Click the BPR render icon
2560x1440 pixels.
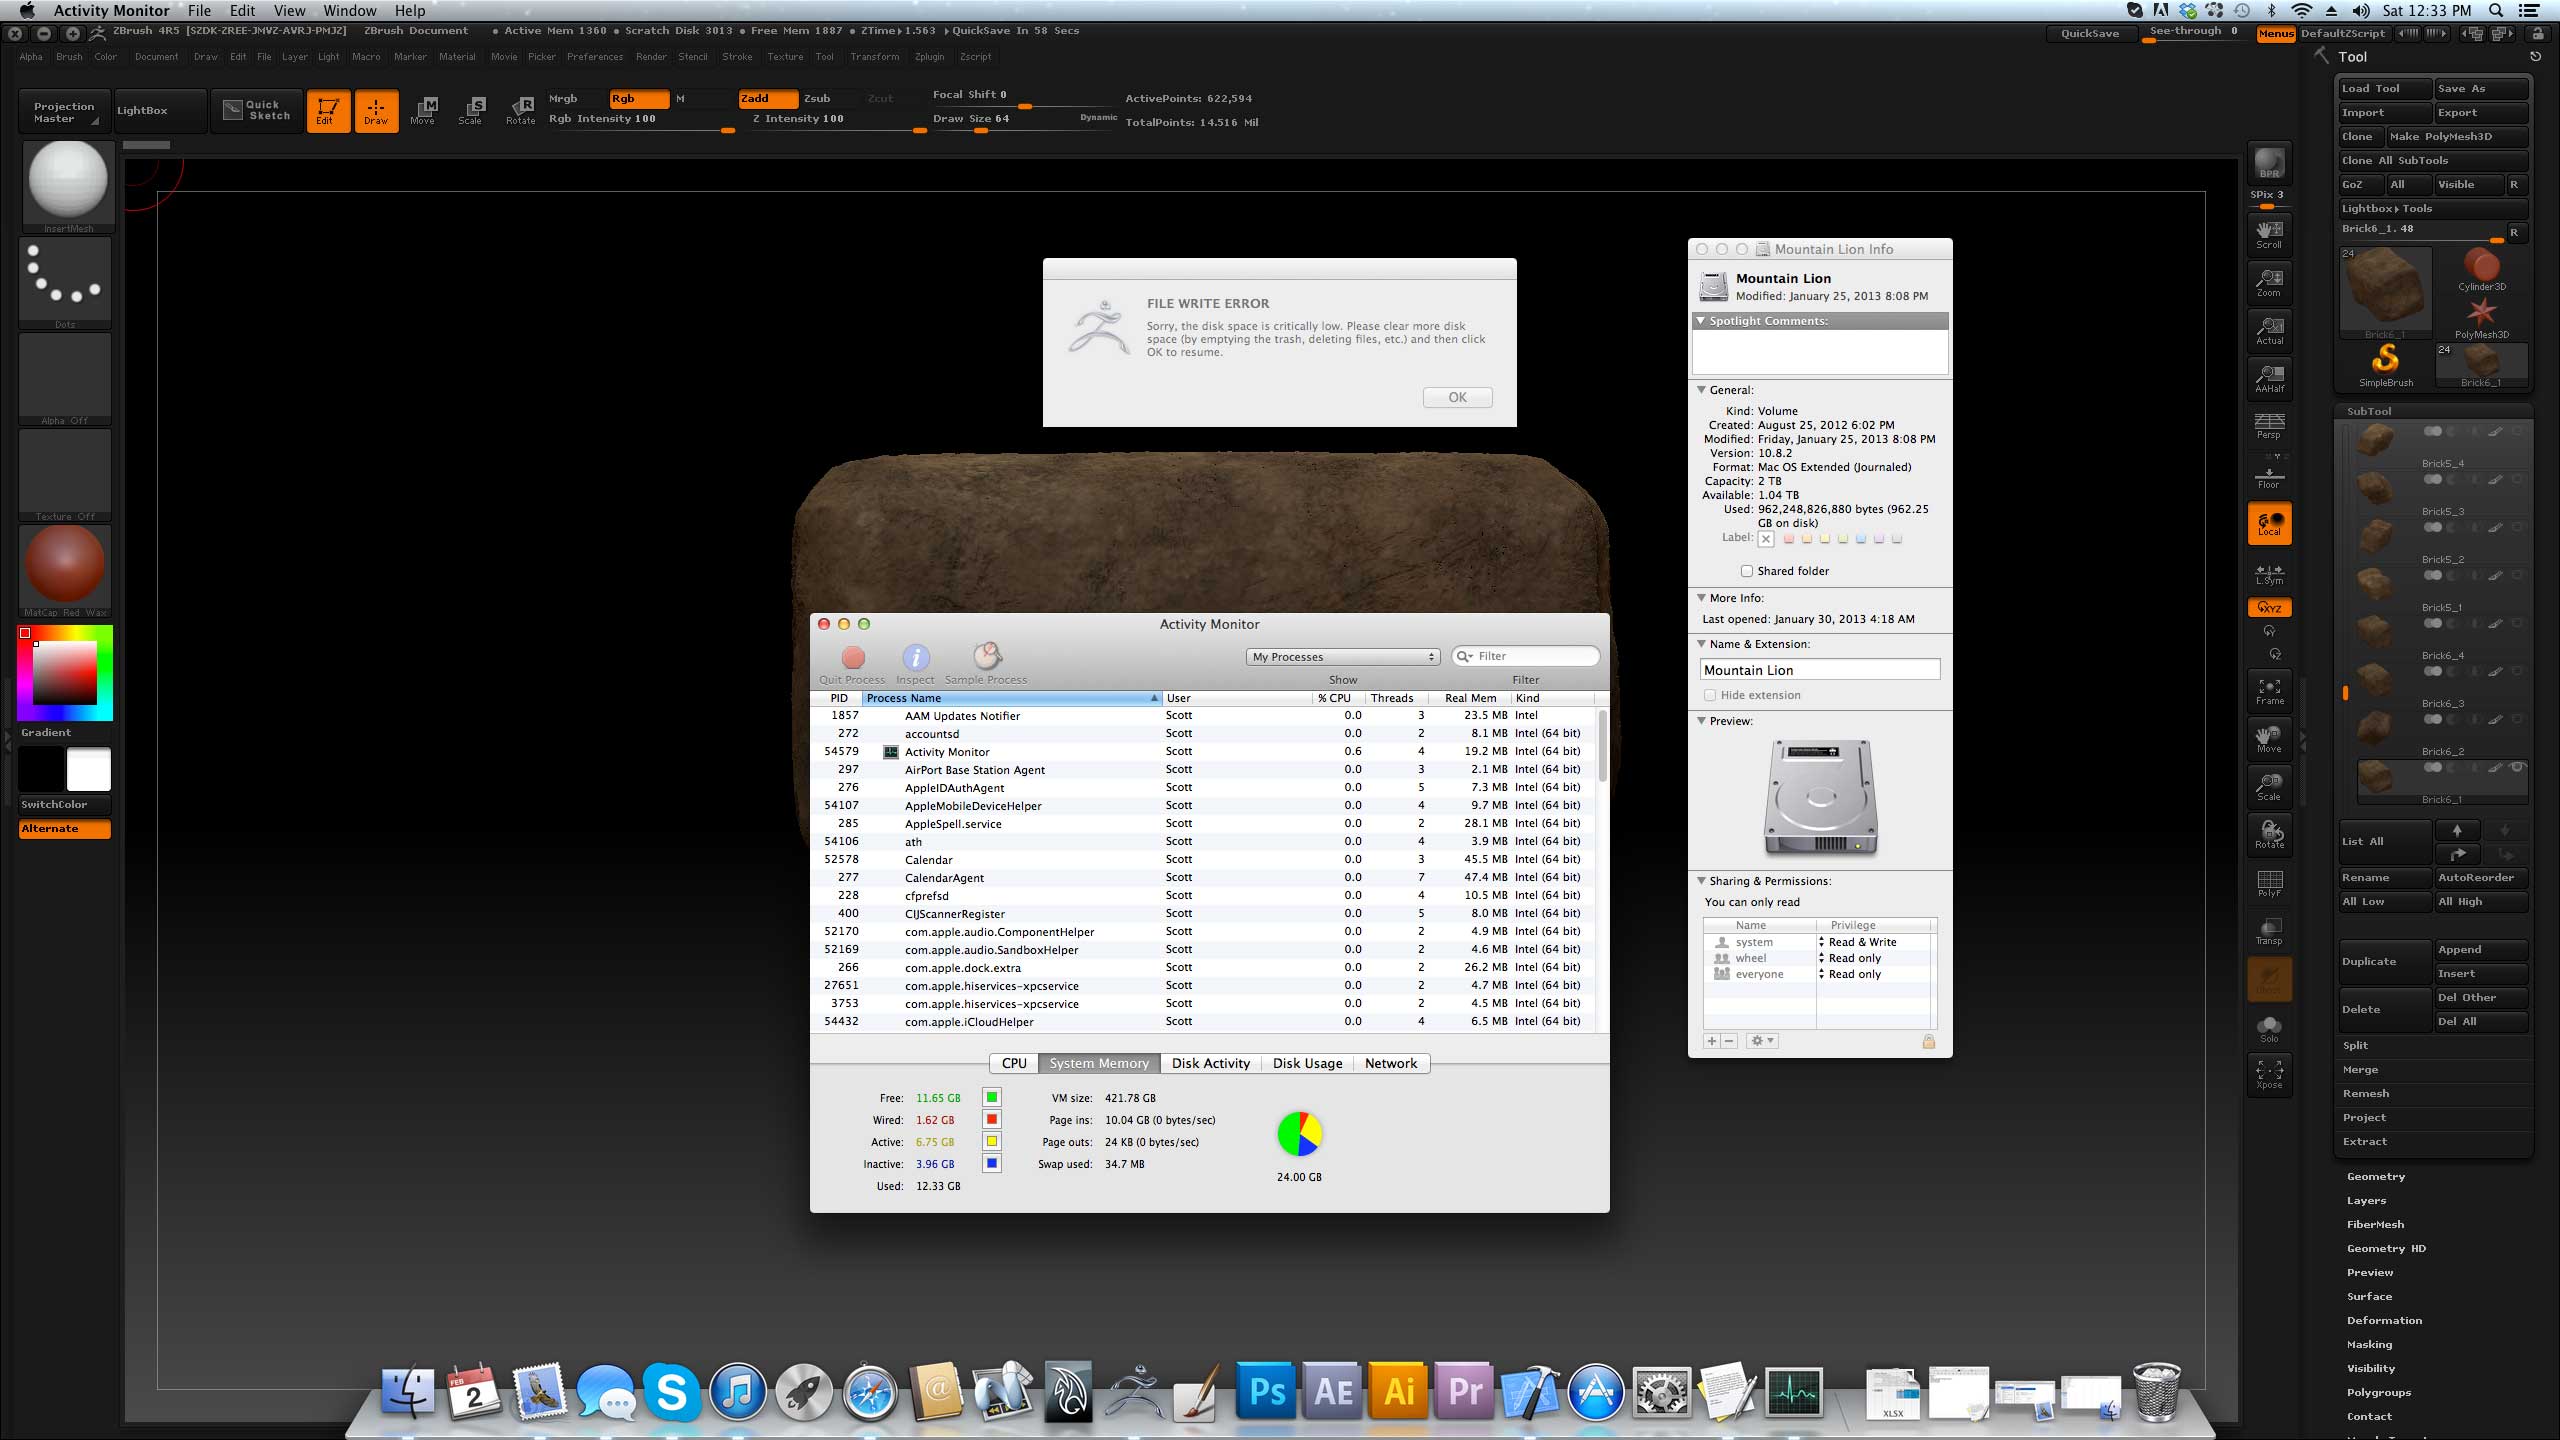tap(2269, 163)
